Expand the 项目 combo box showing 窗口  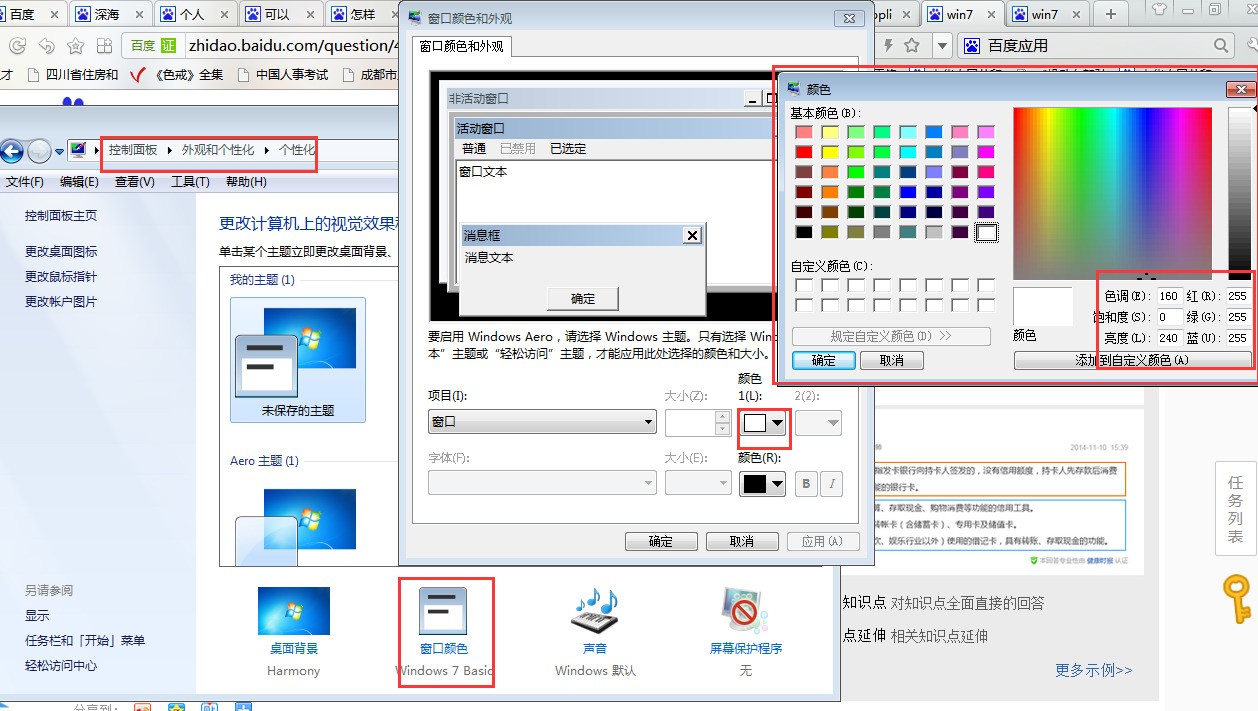[x=542, y=423]
